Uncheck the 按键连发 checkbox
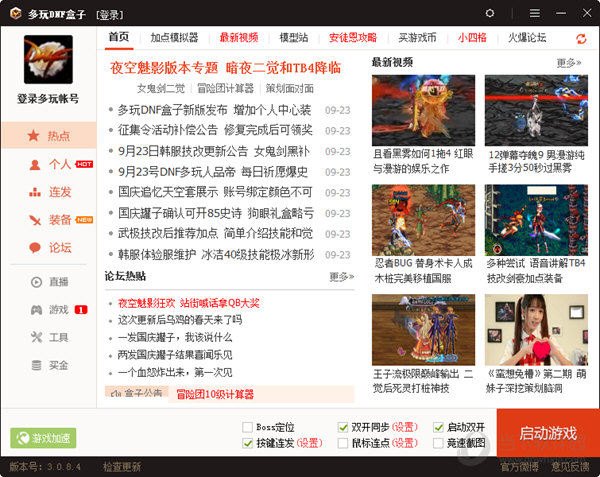The height and width of the screenshot is (477, 600). pos(248,443)
